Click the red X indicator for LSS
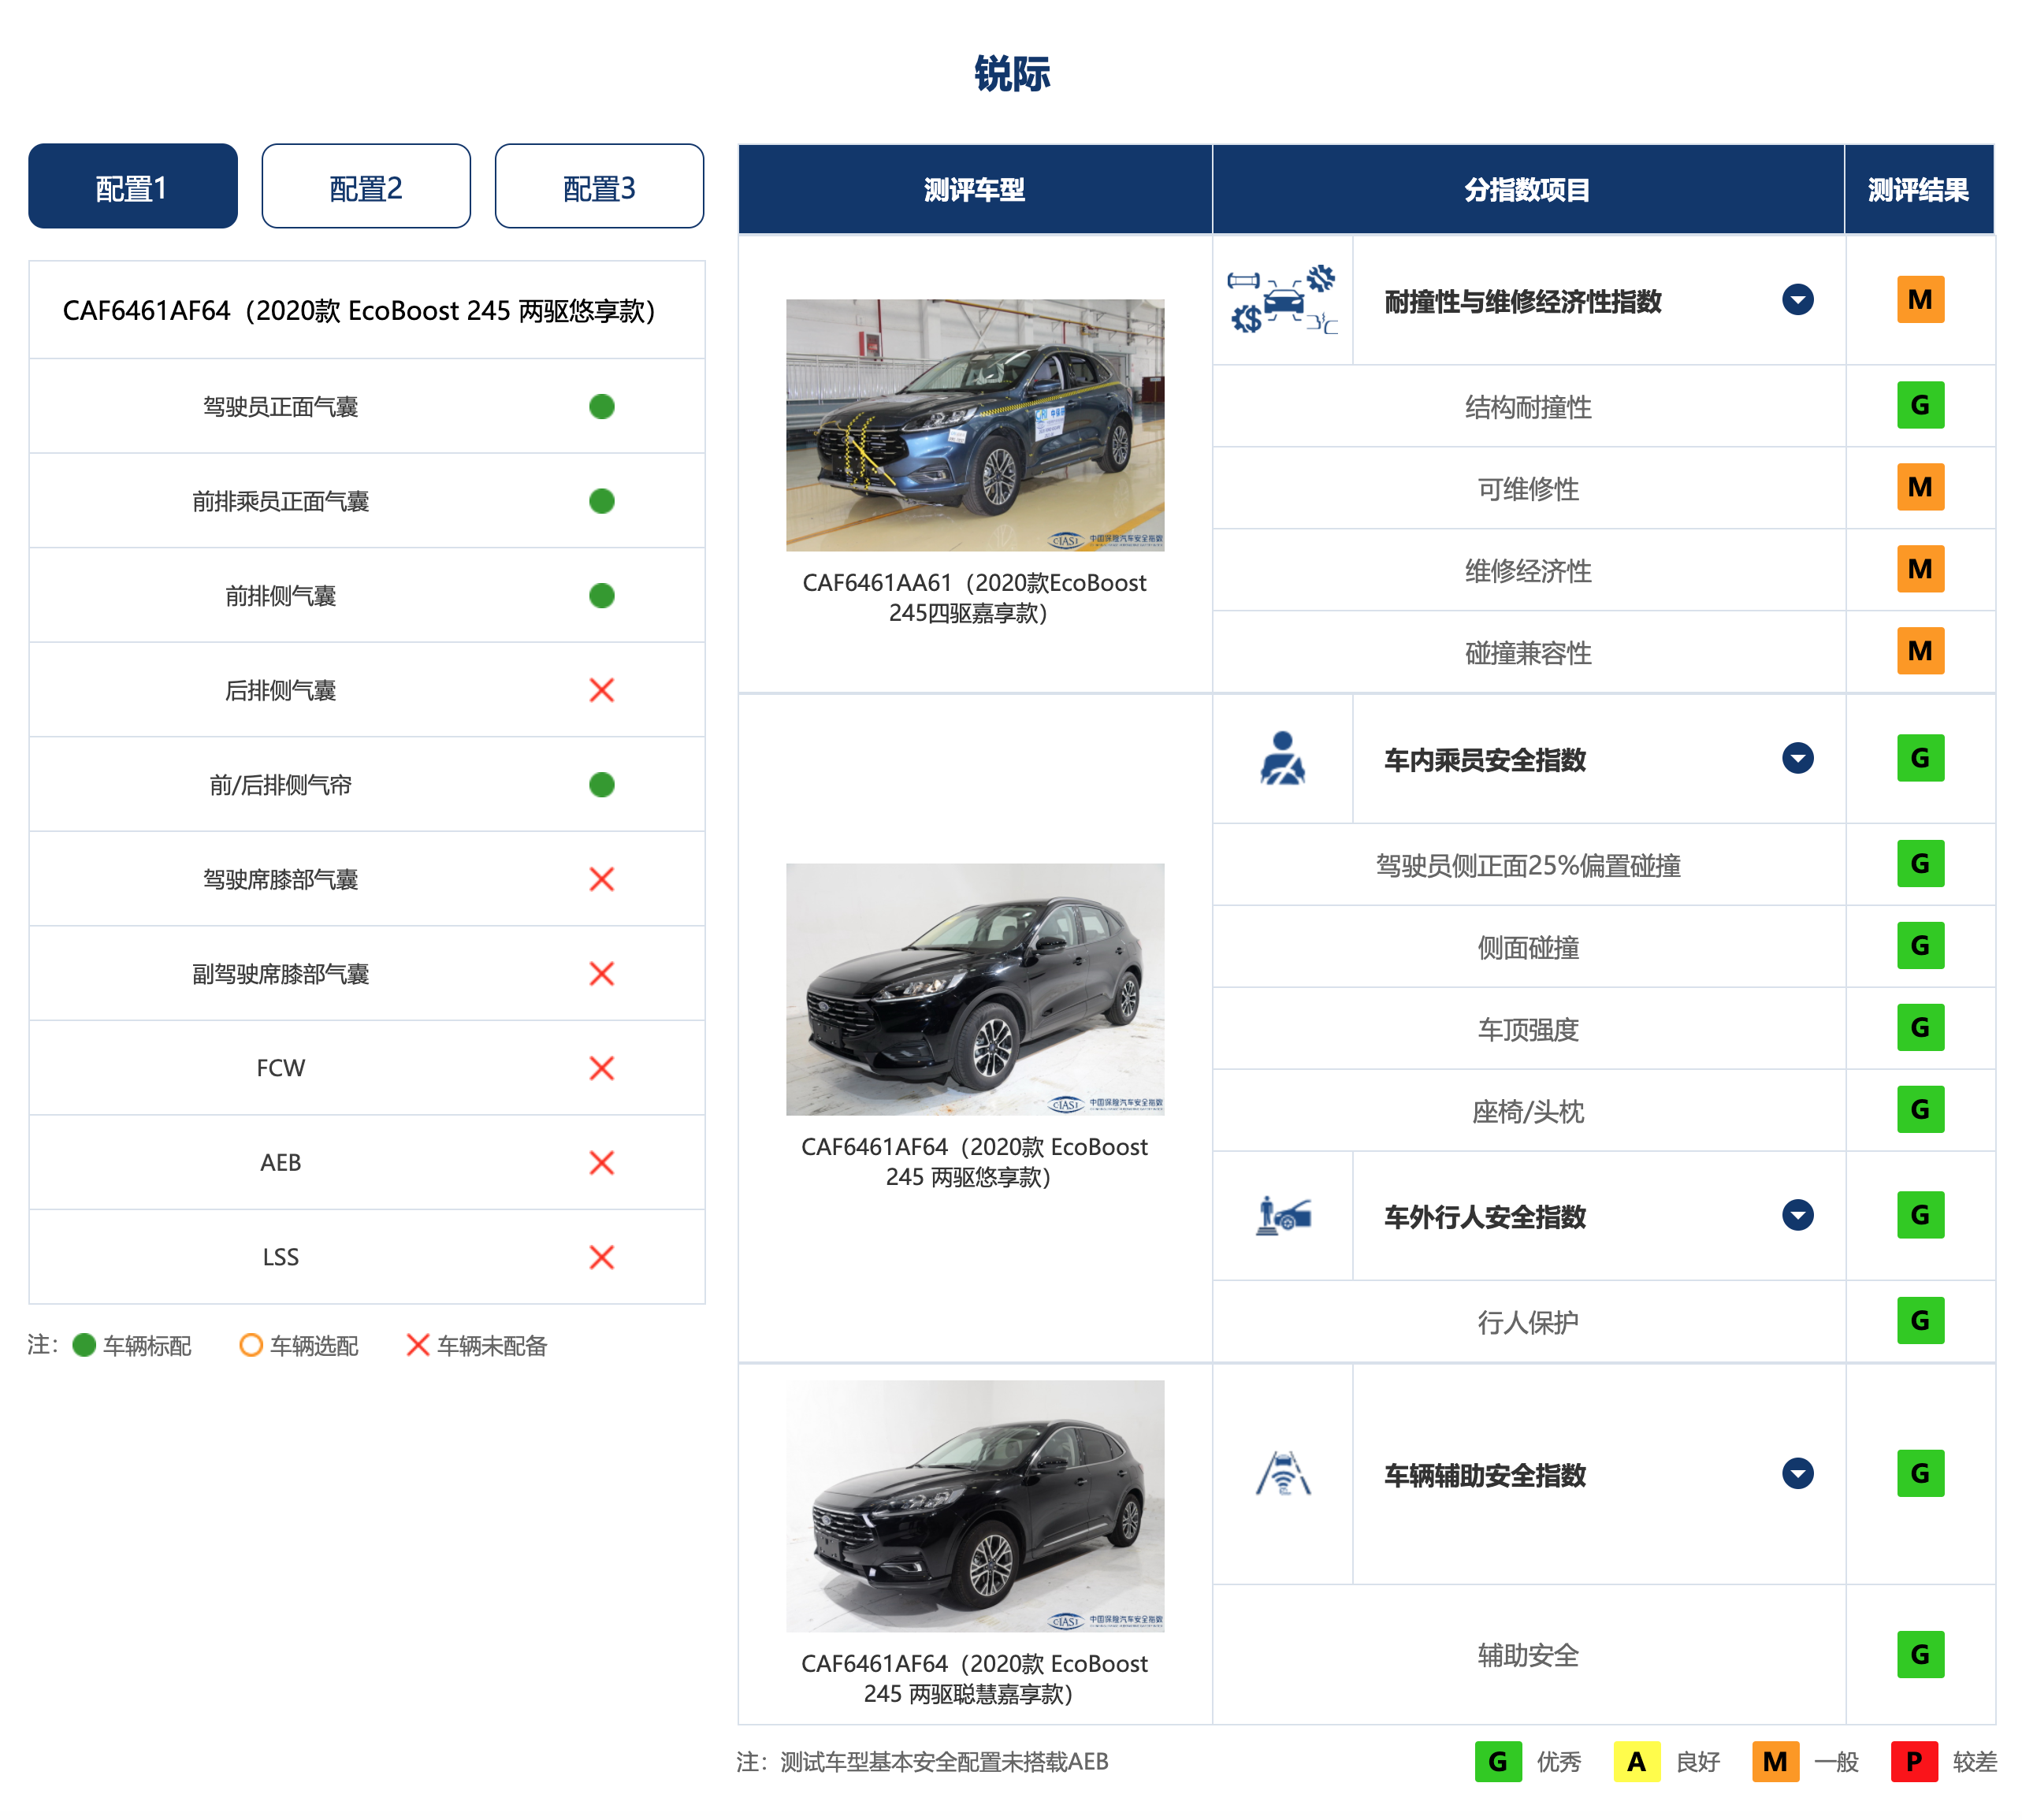Image resolution: width=2022 pixels, height=1820 pixels. (601, 1257)
